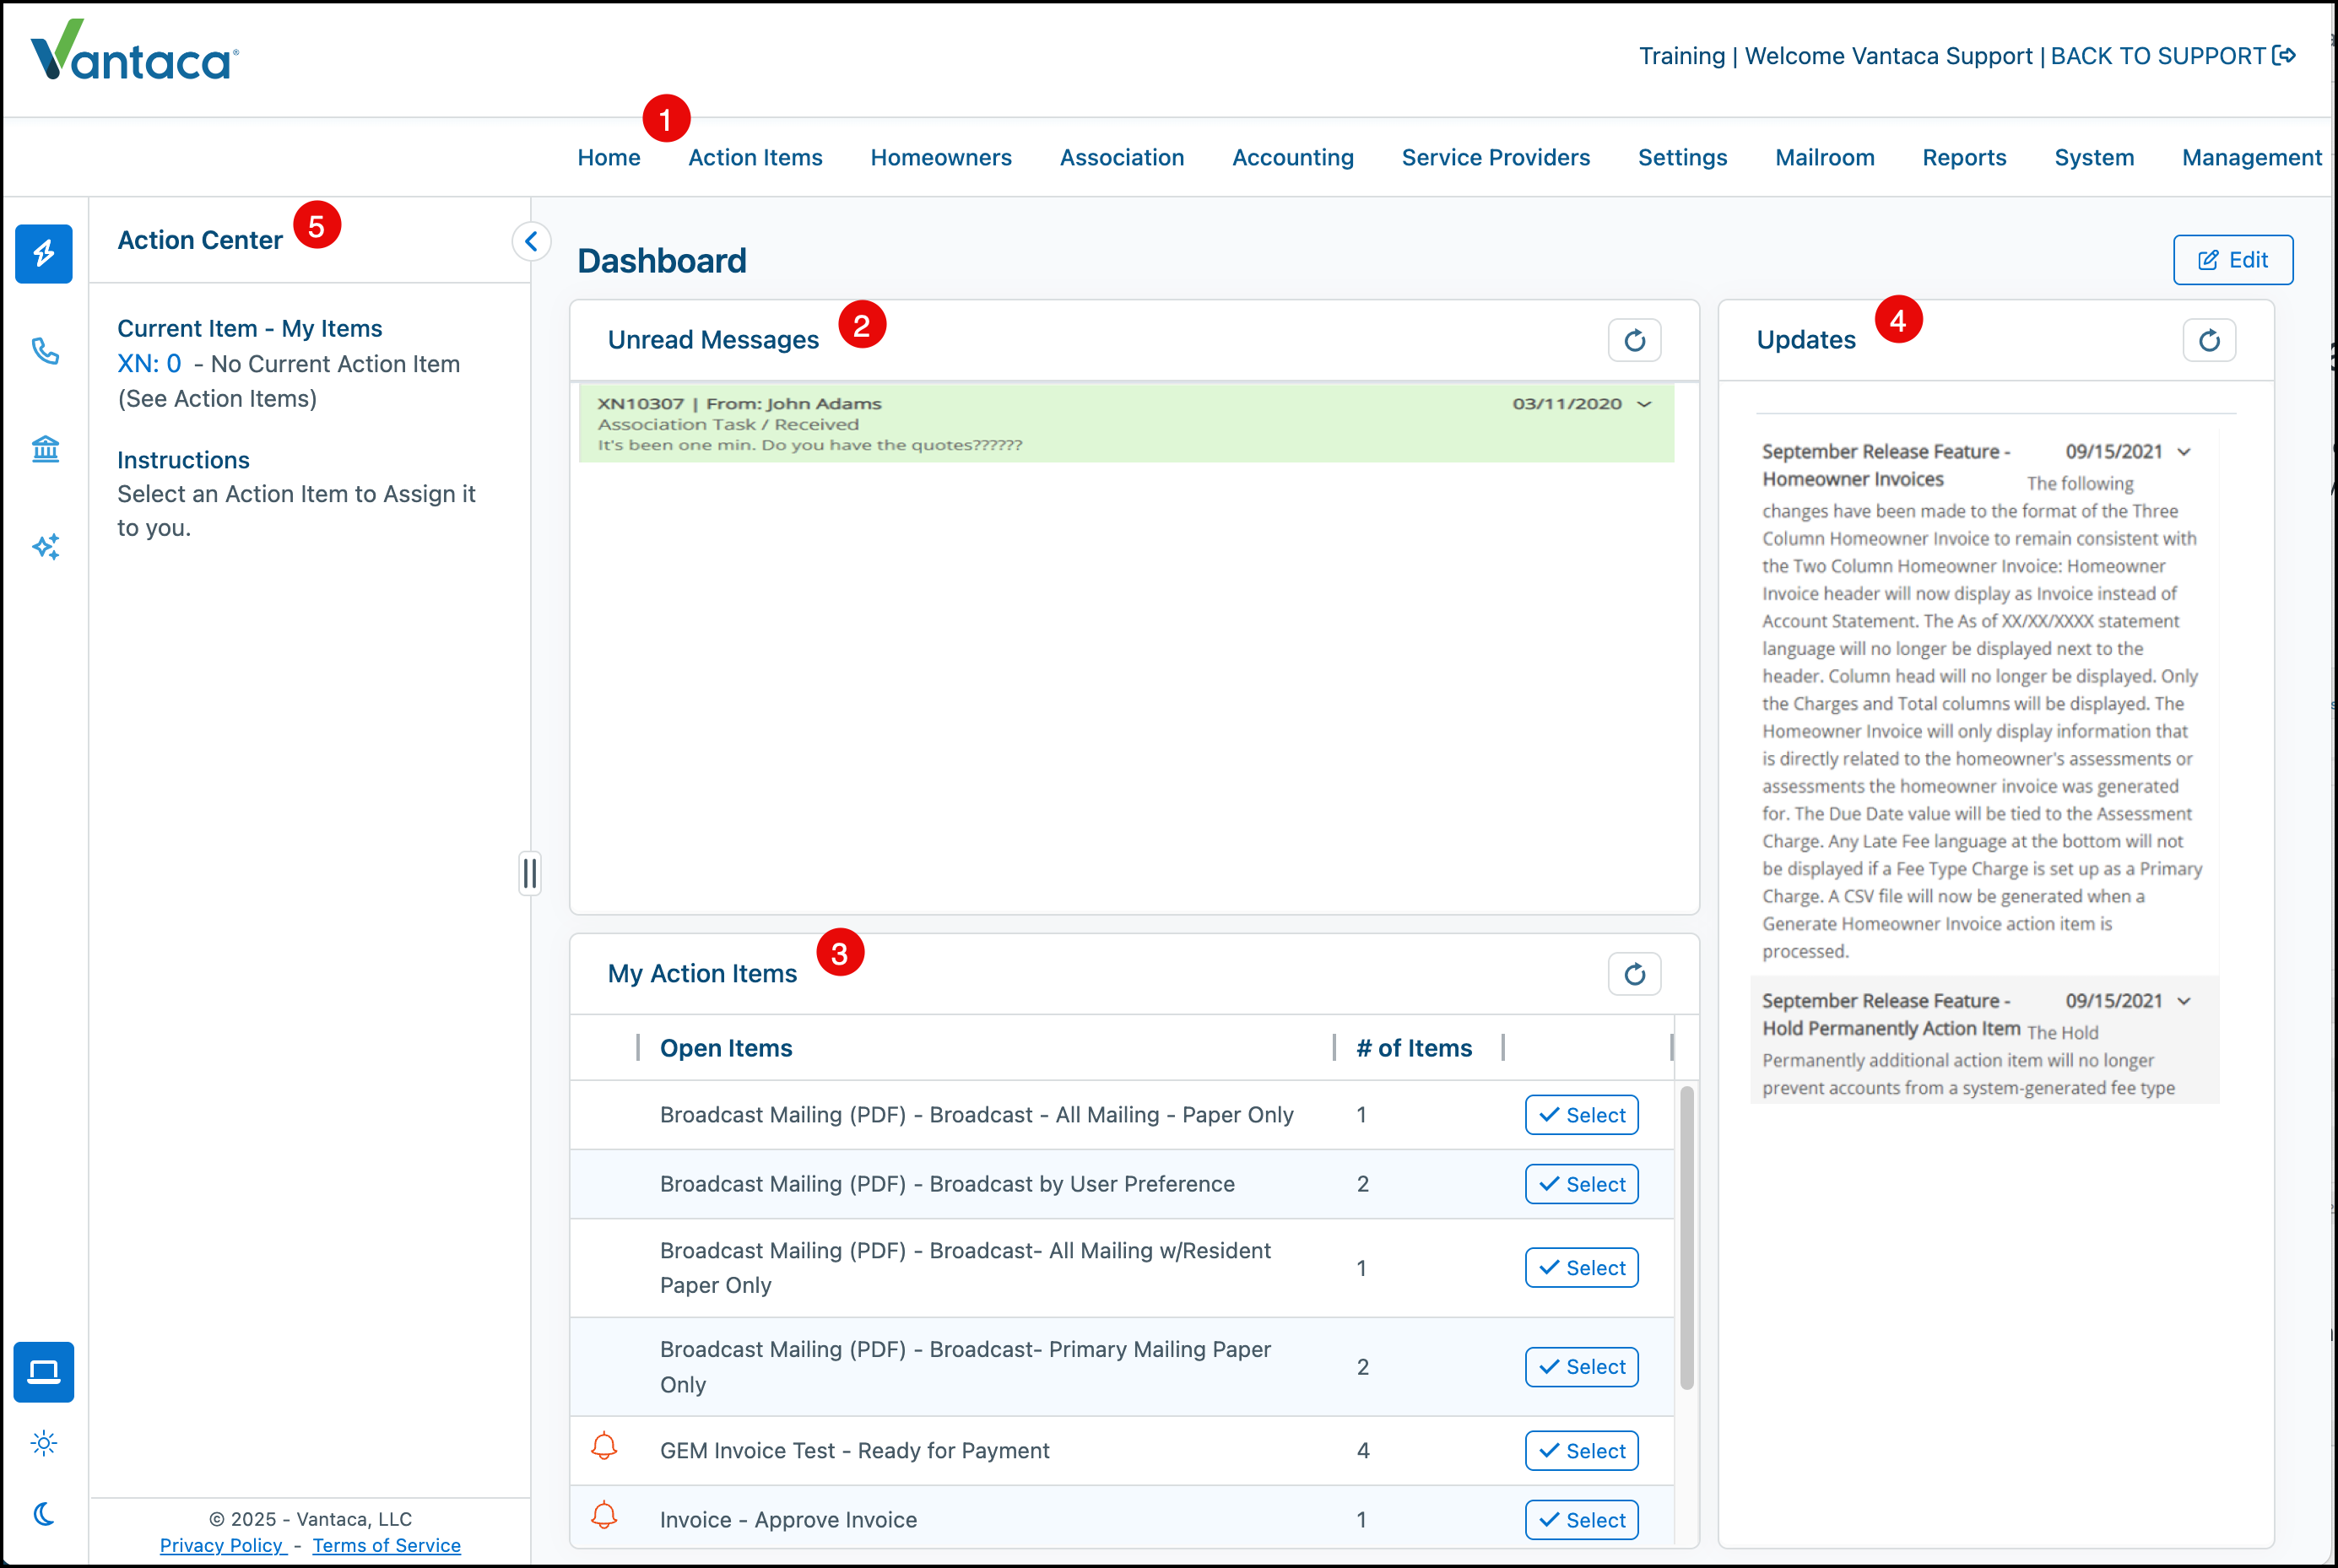The image size is (2338, 1568).
Task: Open the Association menu
Action: pyautogui.click(x=1122, y=157)
